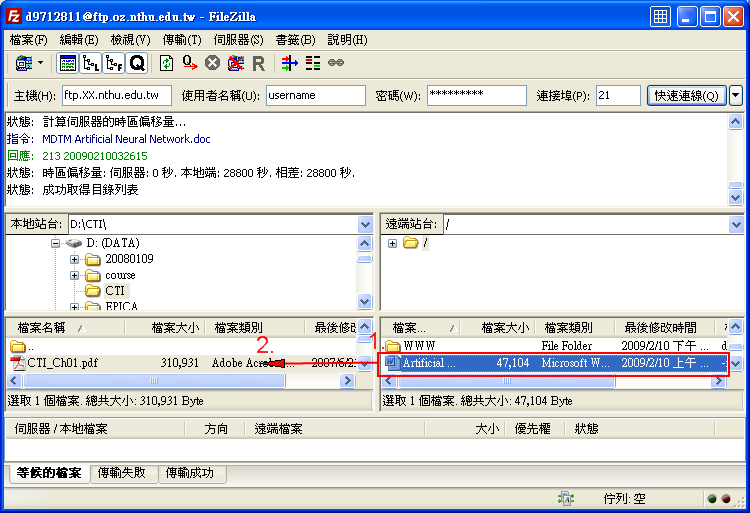
Task: Click cancel current operation icon
Action: click(212, 63)
